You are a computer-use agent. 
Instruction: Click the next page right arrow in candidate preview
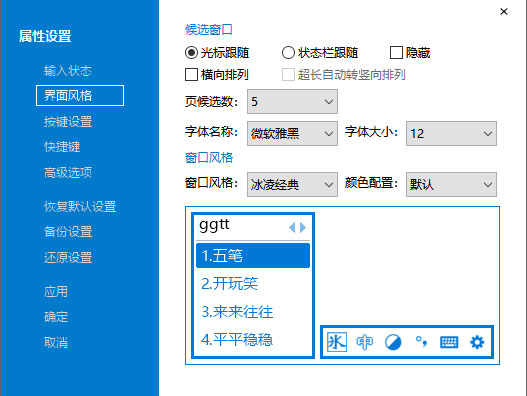[303, 228]
